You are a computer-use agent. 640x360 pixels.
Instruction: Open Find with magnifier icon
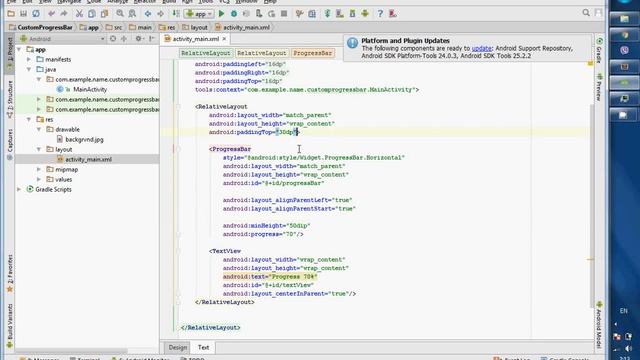click(120, 13)
